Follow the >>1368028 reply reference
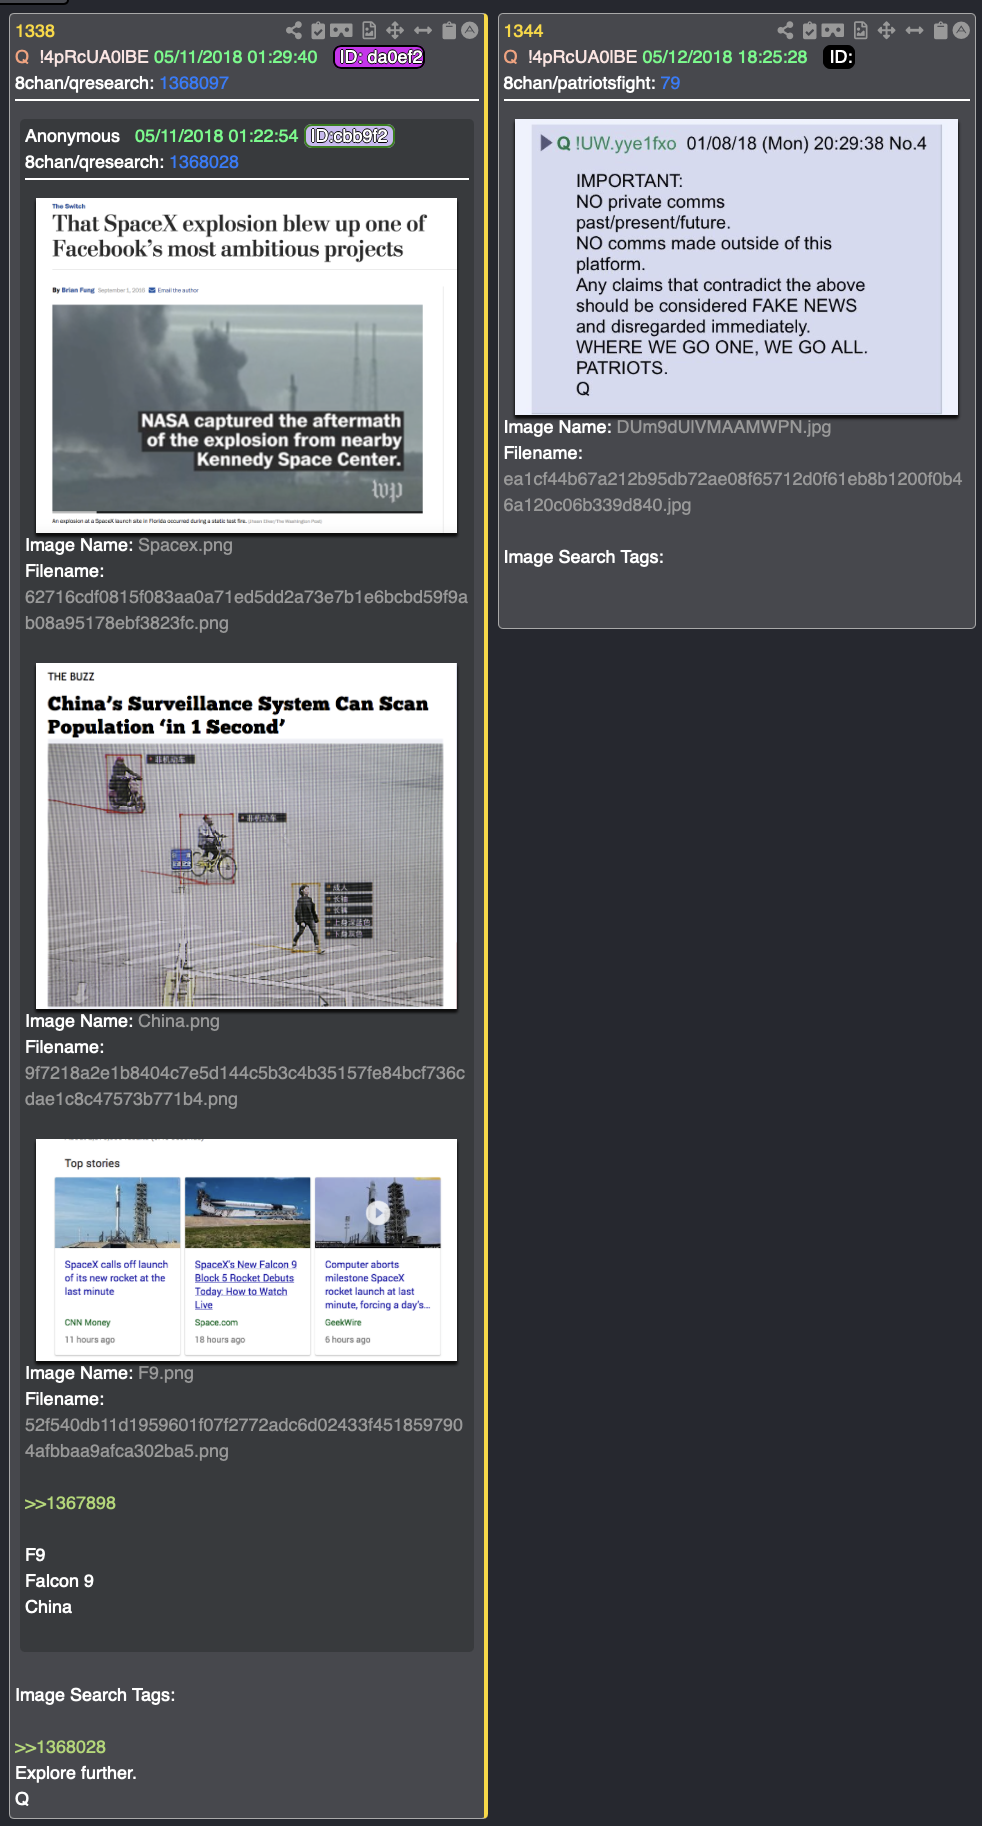The width and height of the screenshot is (982, 1826). [x=60, y=1747]
